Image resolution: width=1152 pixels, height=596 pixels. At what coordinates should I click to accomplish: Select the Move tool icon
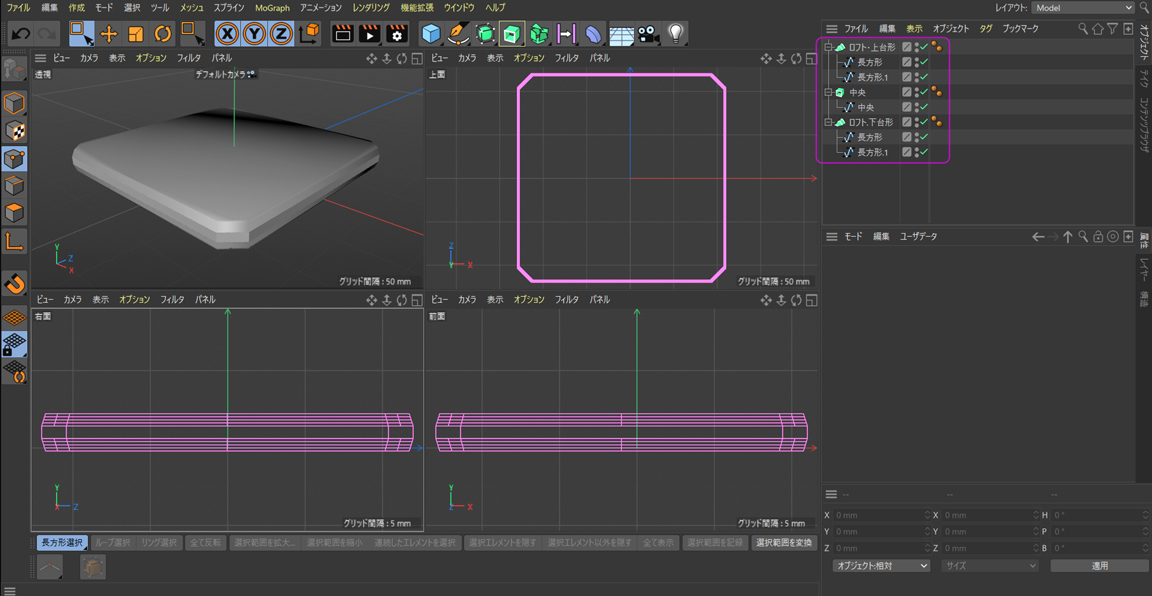109,34
